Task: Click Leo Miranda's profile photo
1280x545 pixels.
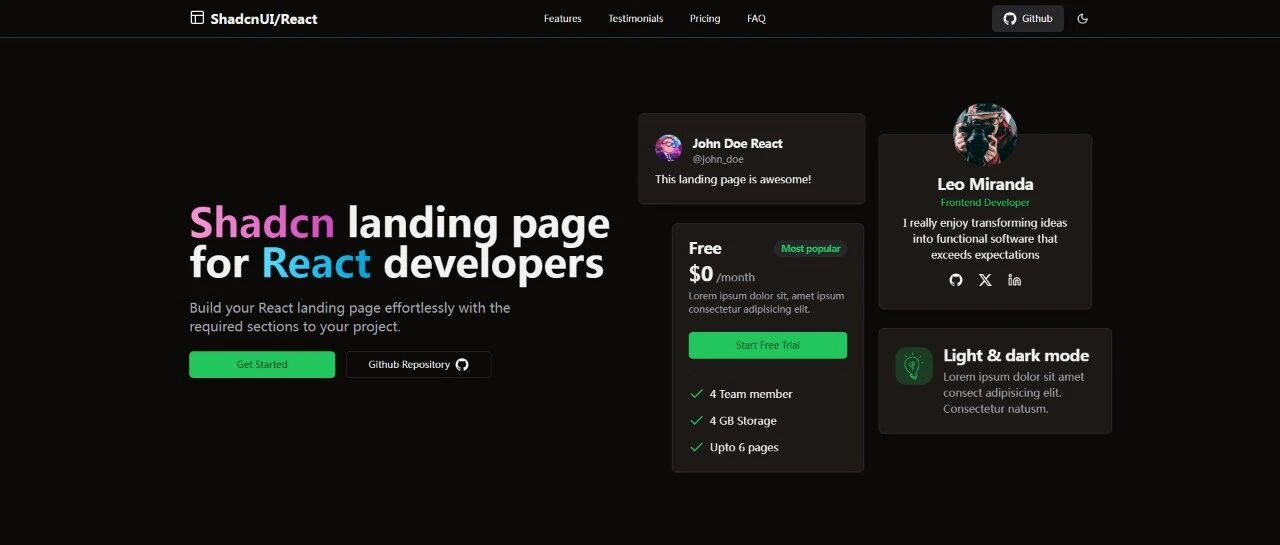Action: pos(985,133)
